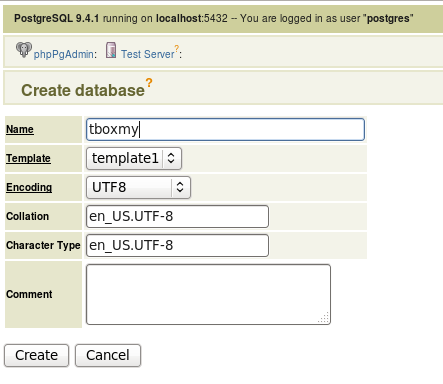The width and height of the screenshot is (443, 384).
Task: Click the Template dropdown arrow stepper
Action: pos(171,158)
